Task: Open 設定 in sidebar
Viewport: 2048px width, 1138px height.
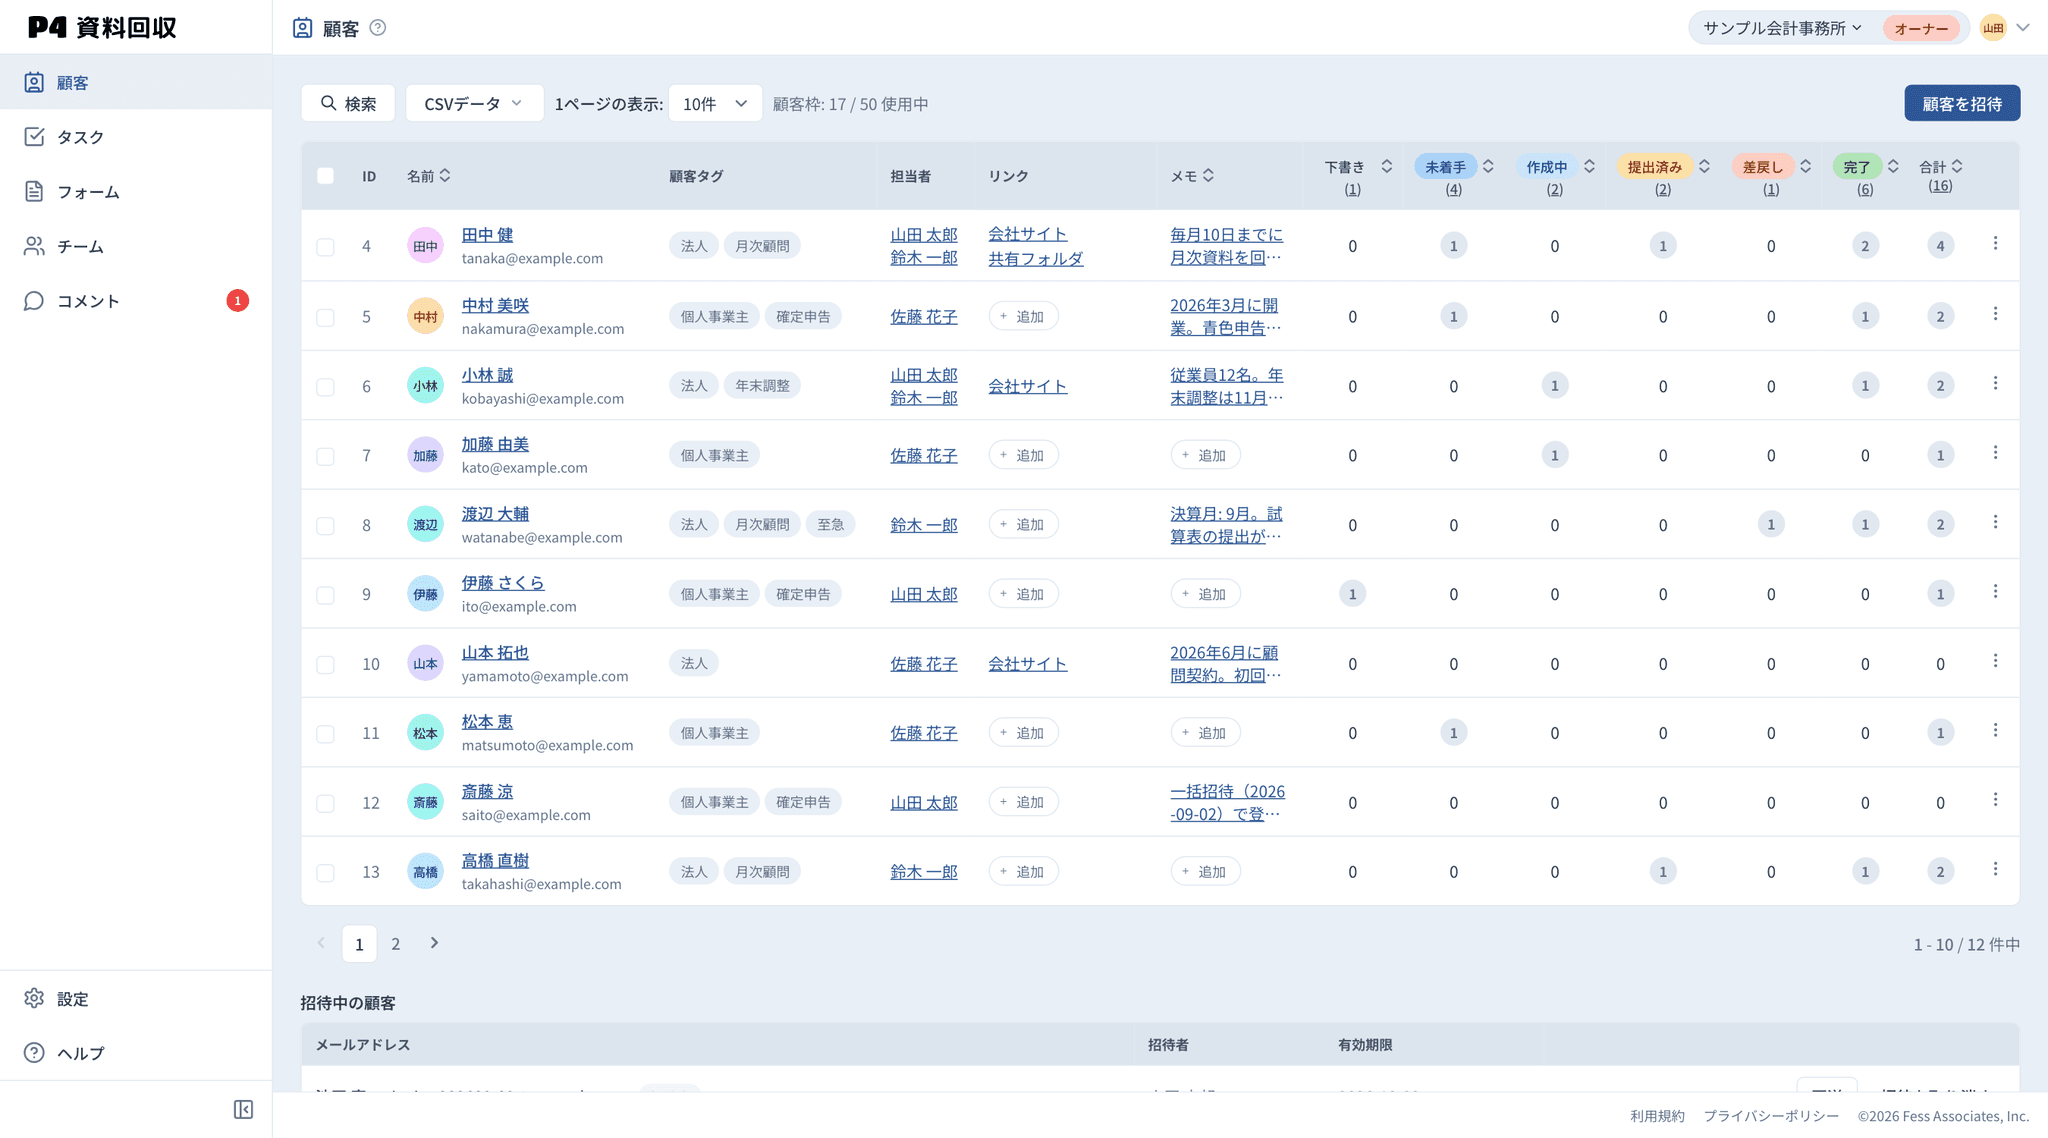Action: (136, 998)
